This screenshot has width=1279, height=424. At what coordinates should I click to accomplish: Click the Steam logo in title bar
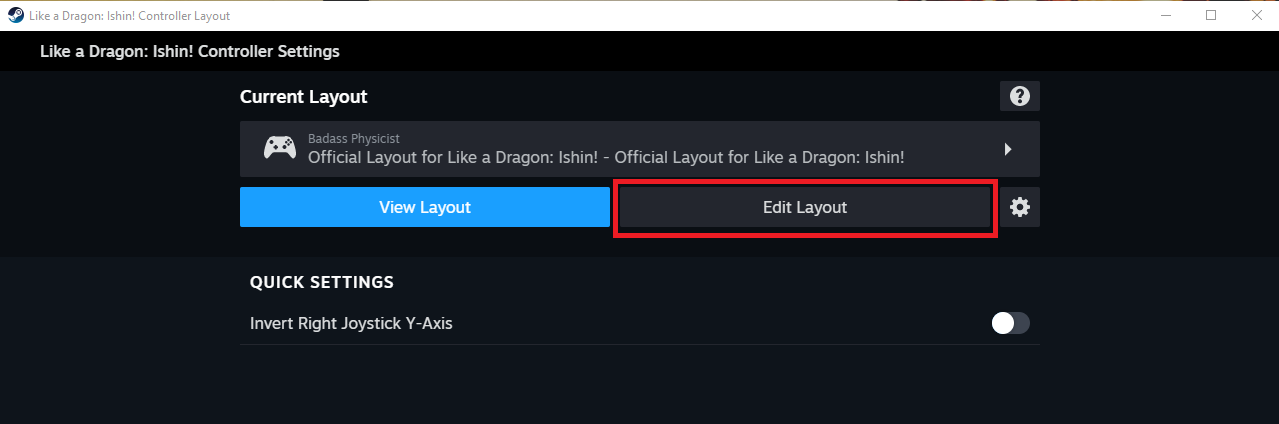coord(15,15)
